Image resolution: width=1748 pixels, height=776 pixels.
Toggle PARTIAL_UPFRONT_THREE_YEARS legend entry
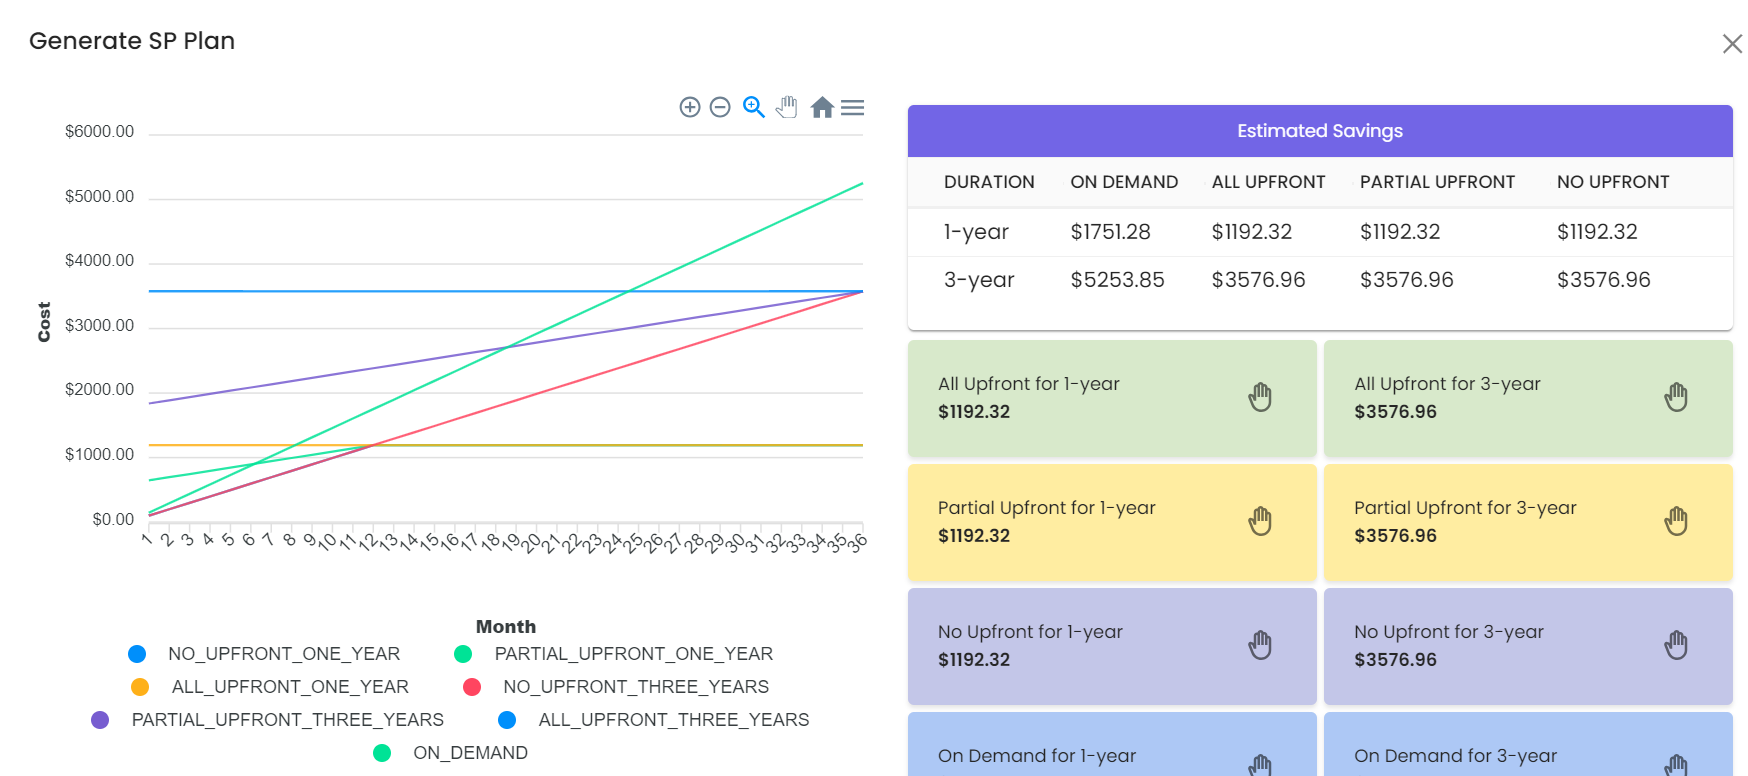pyautogui.click(x=267, y=720)
